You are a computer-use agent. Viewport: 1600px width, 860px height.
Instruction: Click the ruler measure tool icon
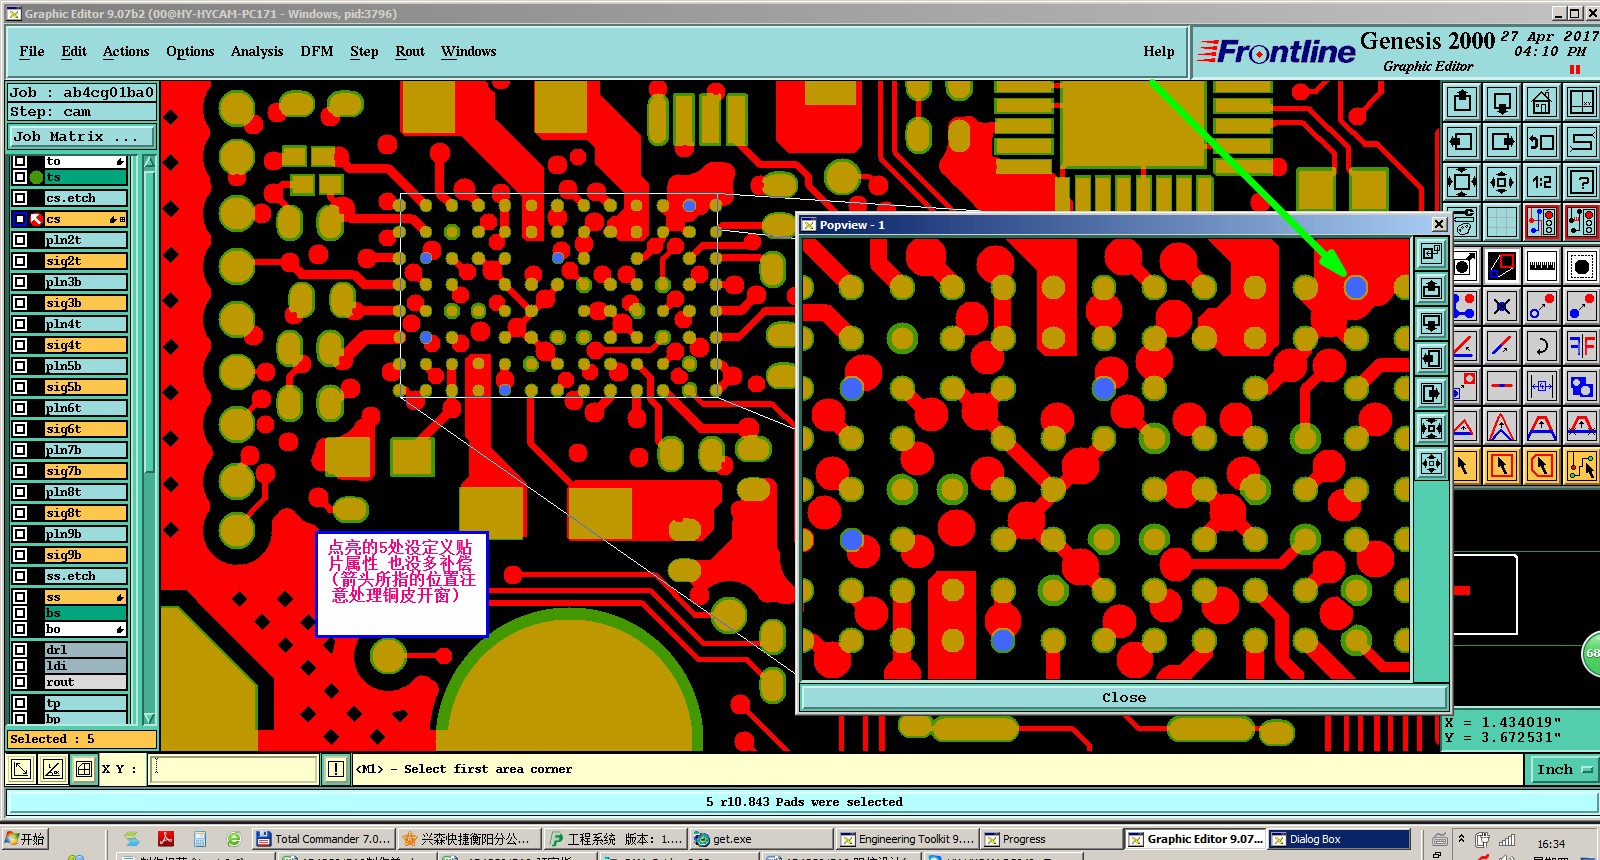1542,264
